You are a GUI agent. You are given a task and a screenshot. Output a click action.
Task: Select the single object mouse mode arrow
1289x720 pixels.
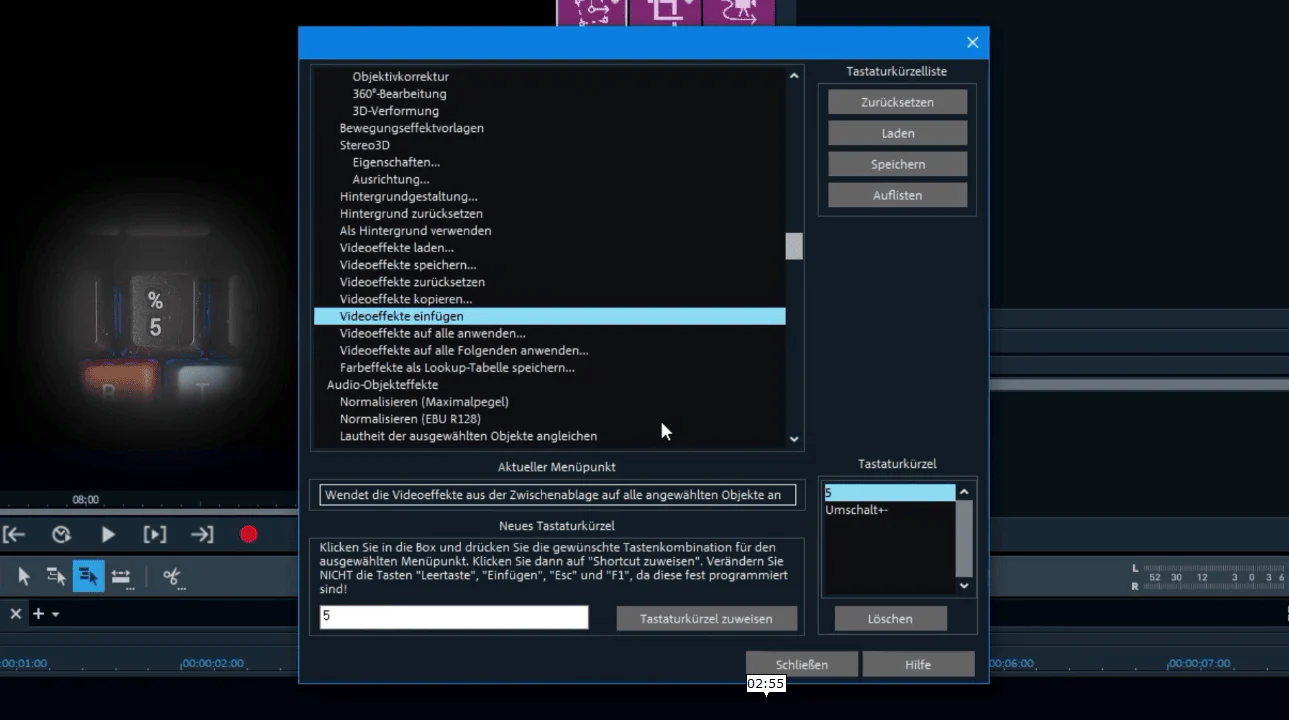tap(24, 576)
